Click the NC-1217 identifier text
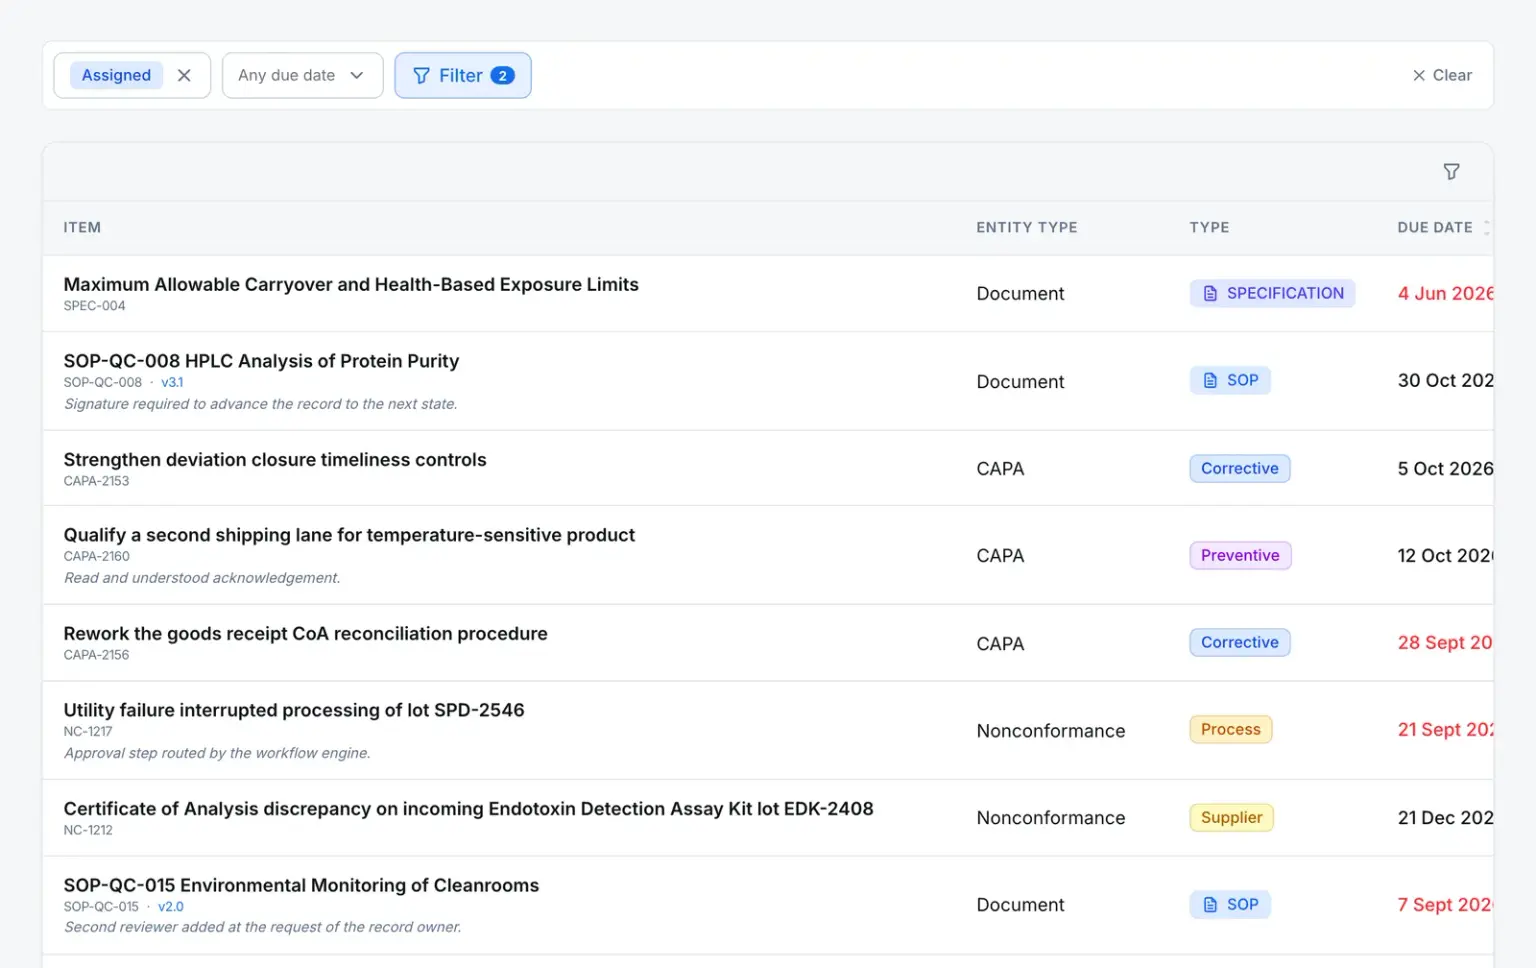 [x=88, y=731]
